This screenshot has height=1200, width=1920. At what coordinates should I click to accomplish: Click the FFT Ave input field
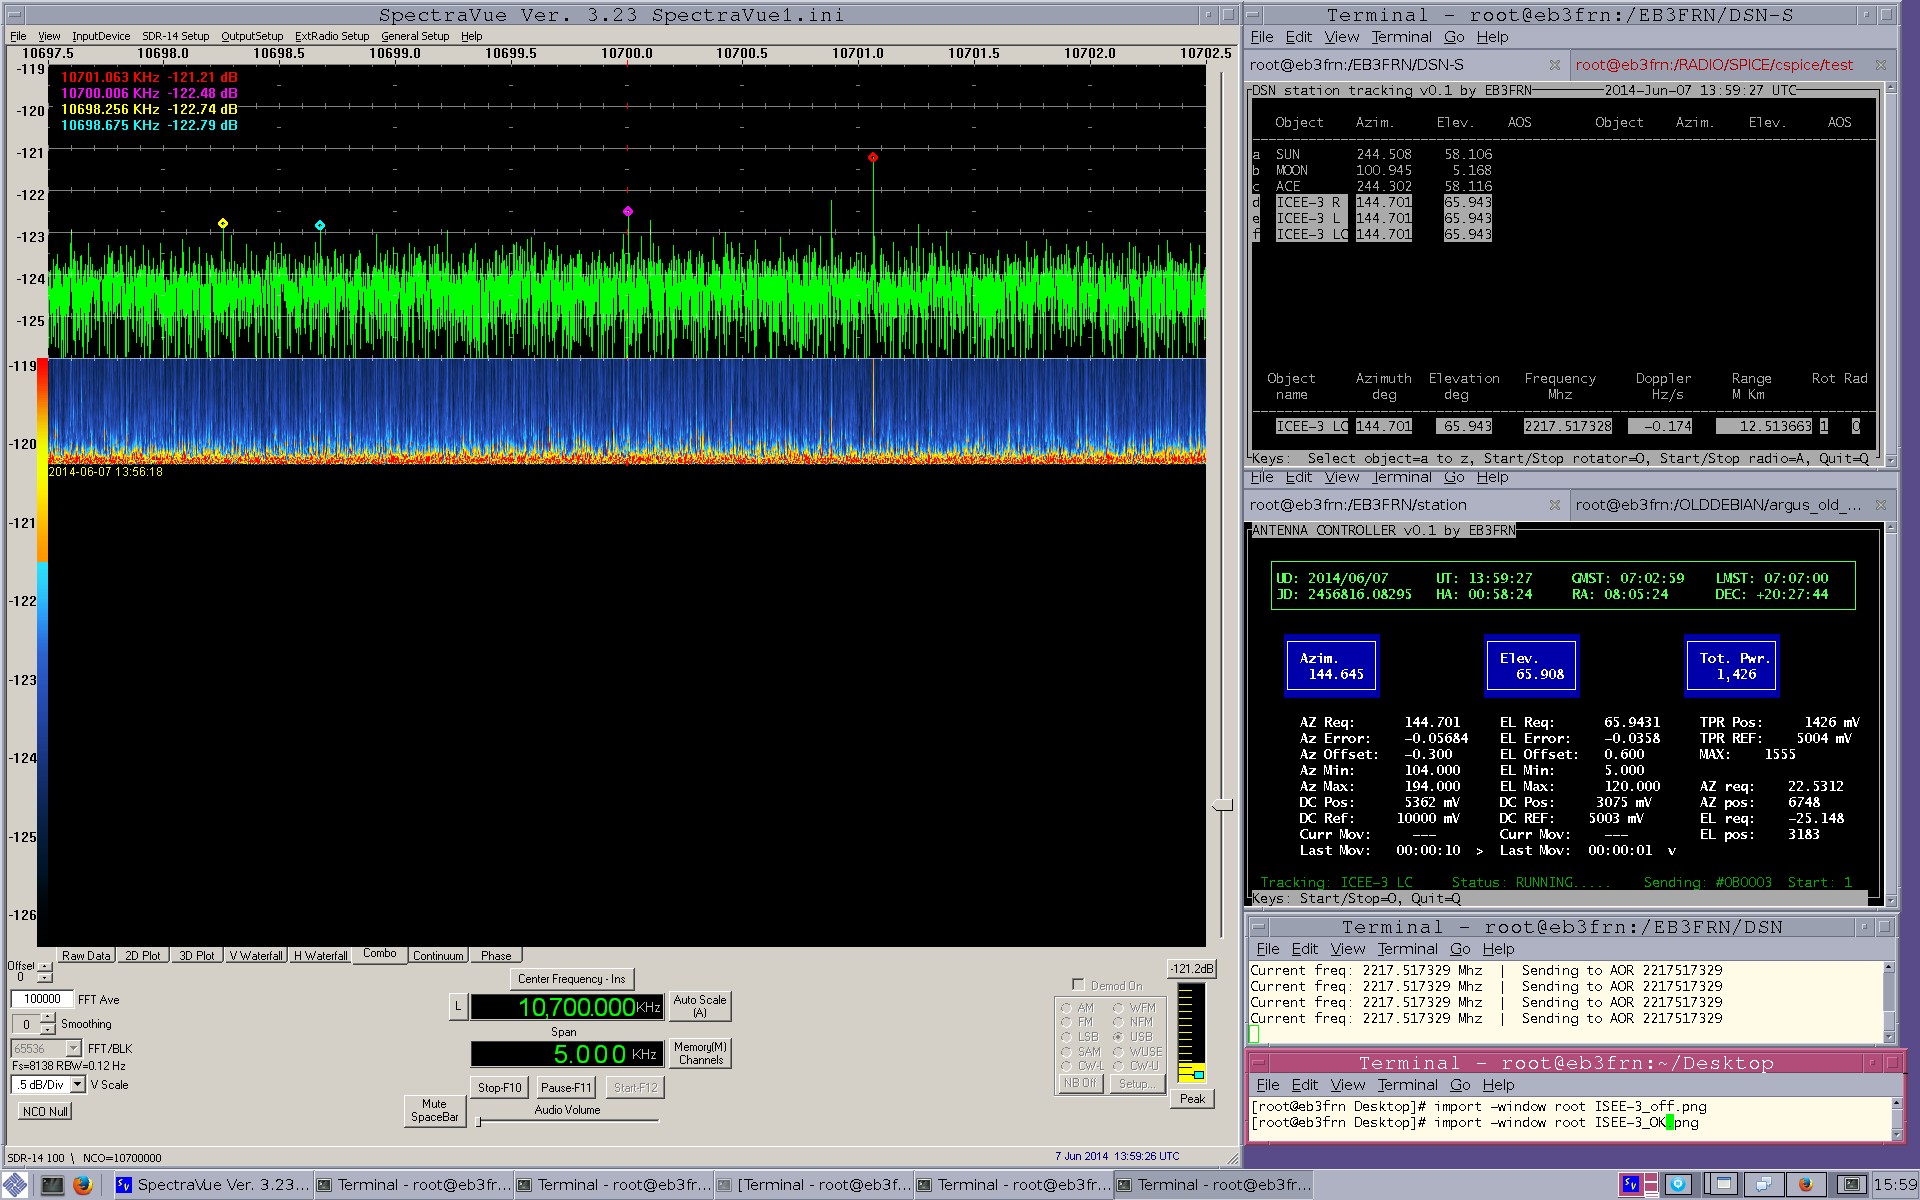[42, 999]
